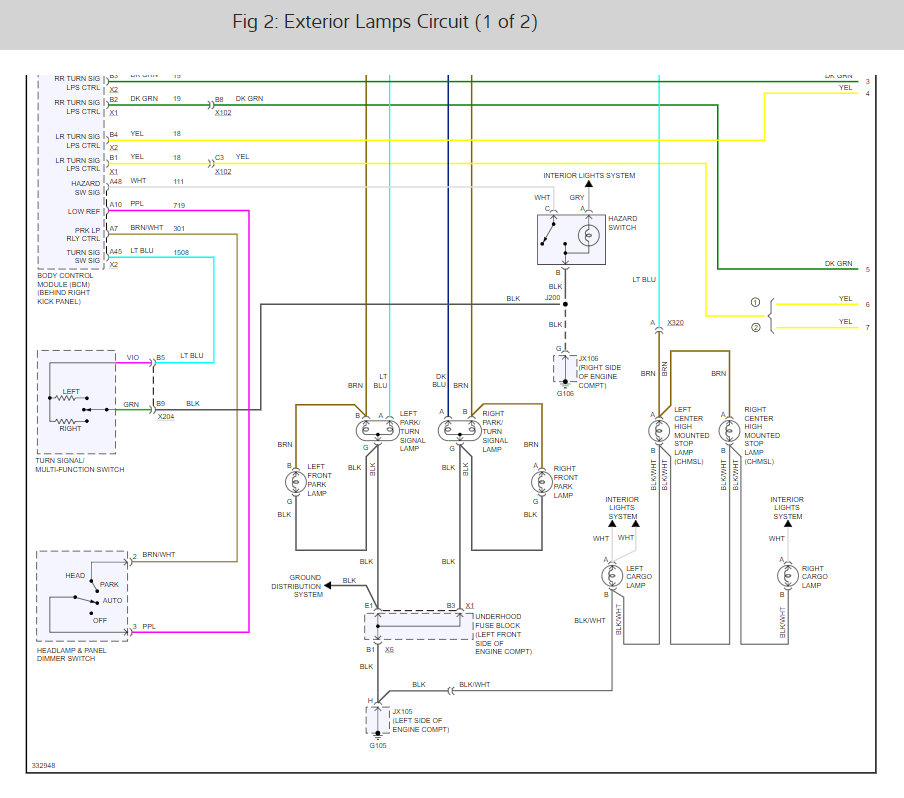Viewport: 904px width, 798px height.
Task: Select the Right Cargo Lamp bulb symbol
Action: click(788, 575)
